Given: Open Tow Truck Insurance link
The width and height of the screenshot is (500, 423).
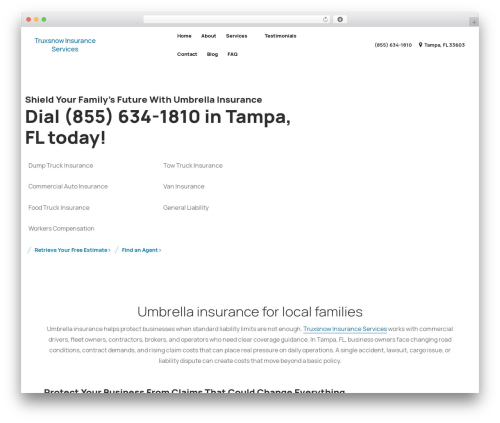Looking at the screenshot, I should 193,166.
